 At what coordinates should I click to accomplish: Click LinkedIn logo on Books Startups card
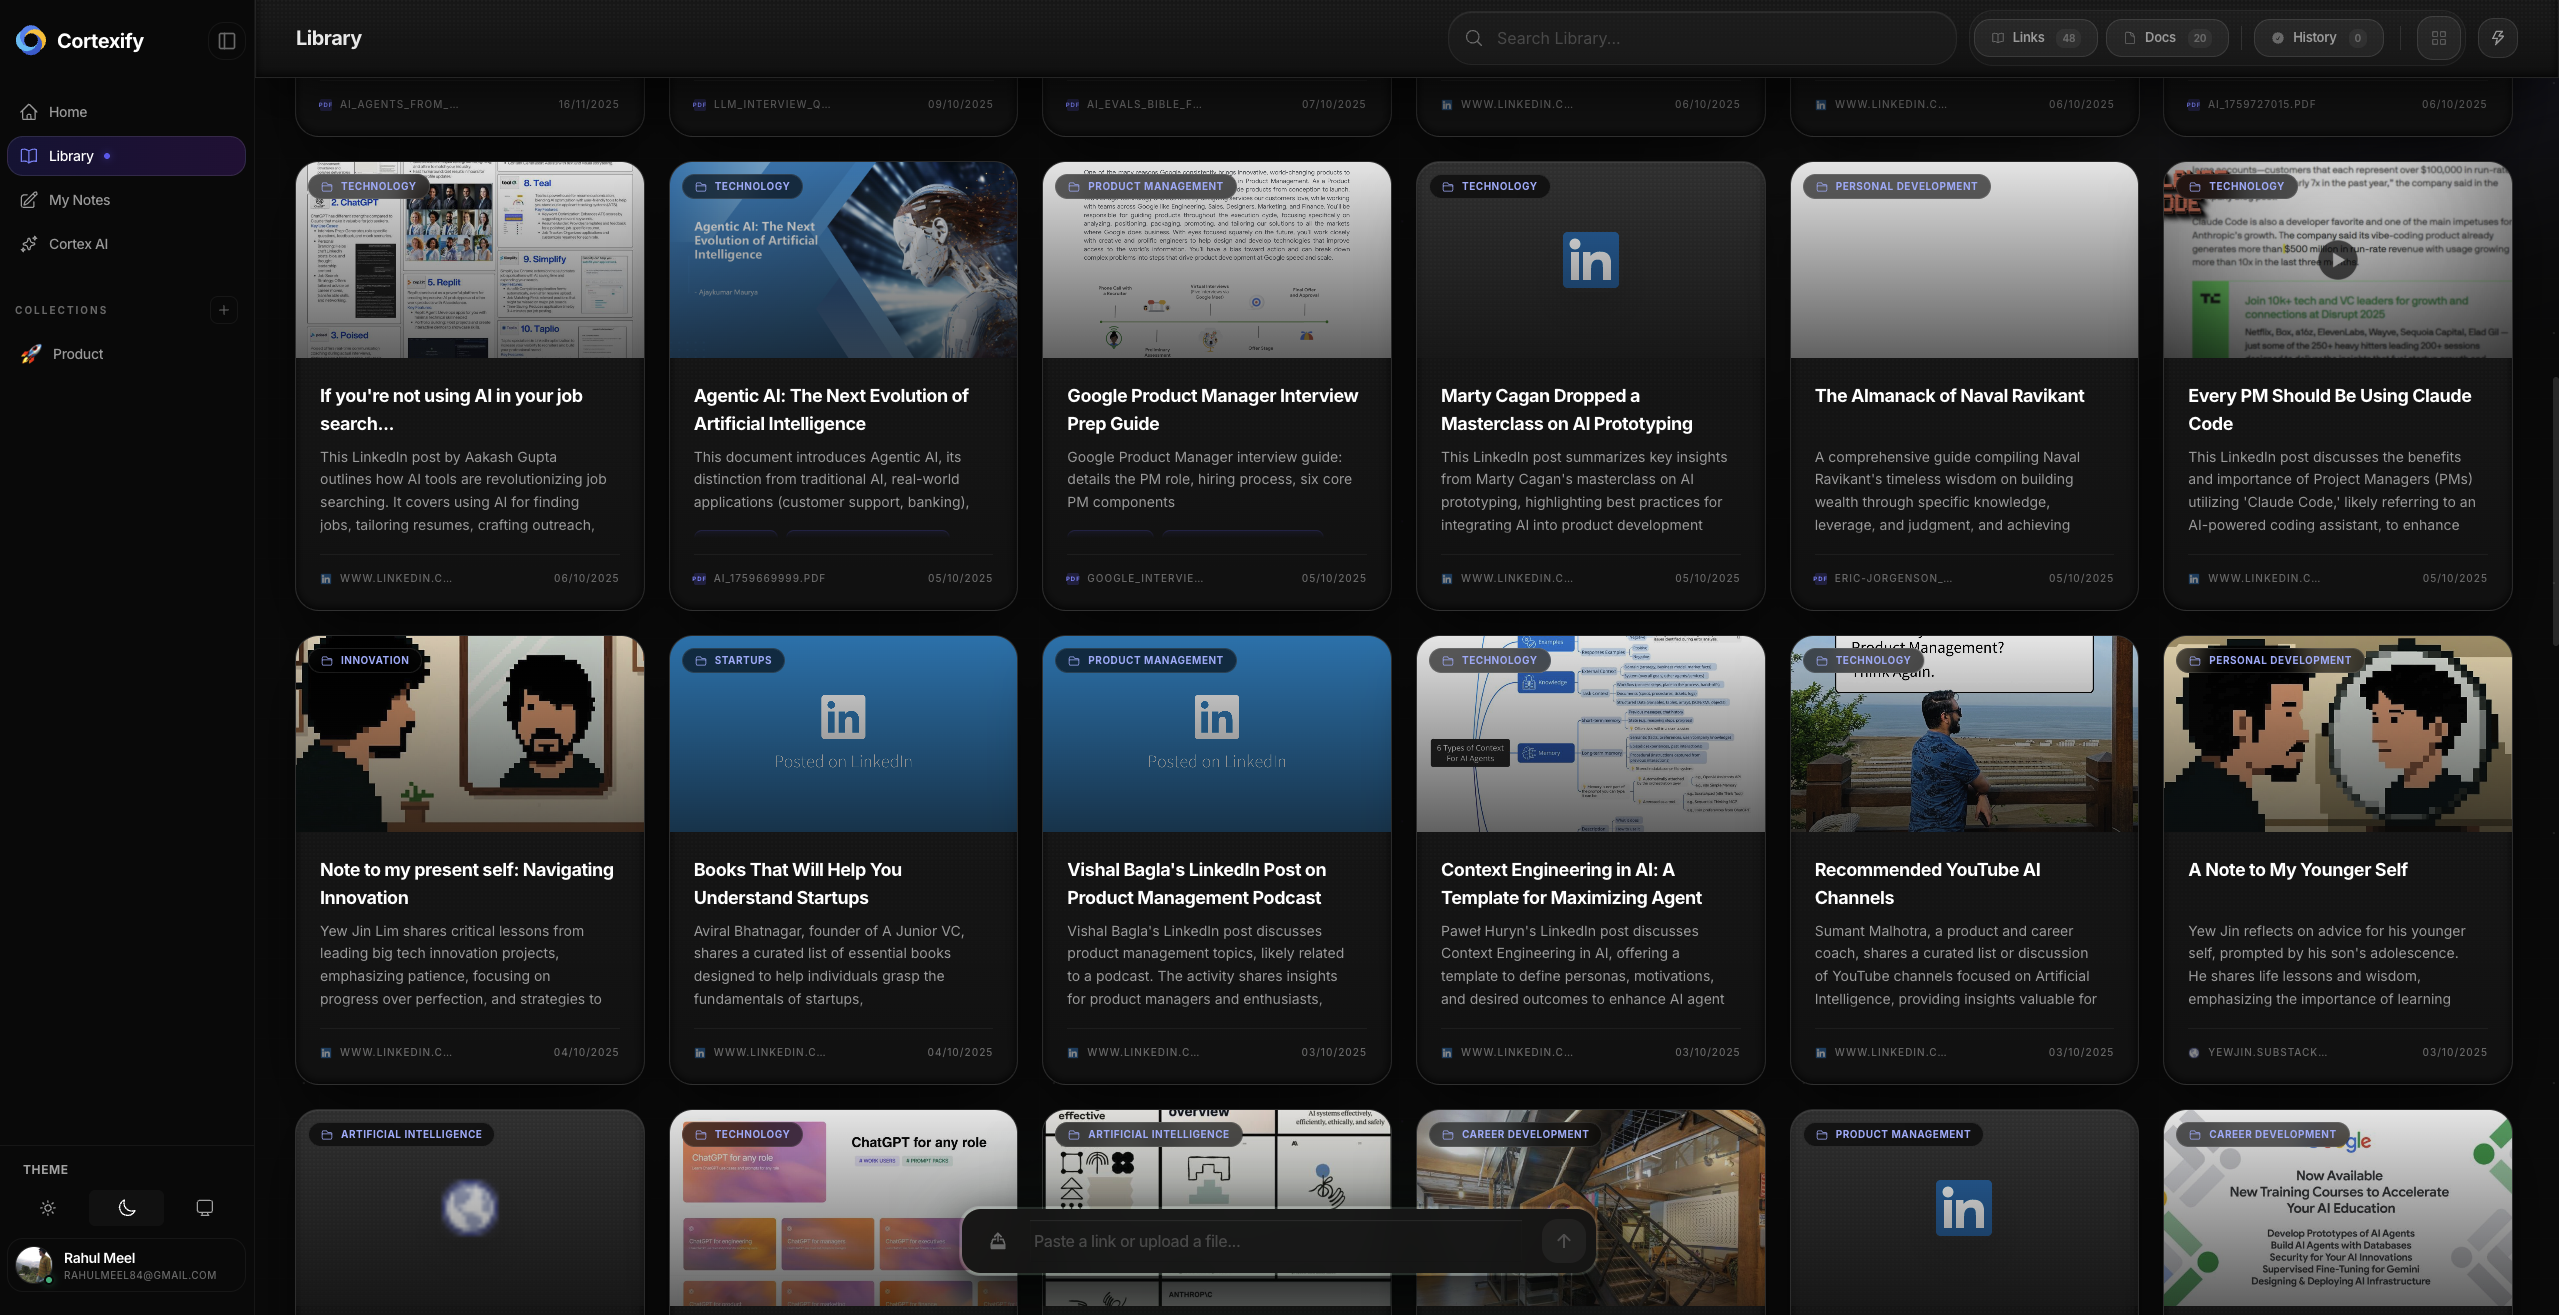[843, 717]
